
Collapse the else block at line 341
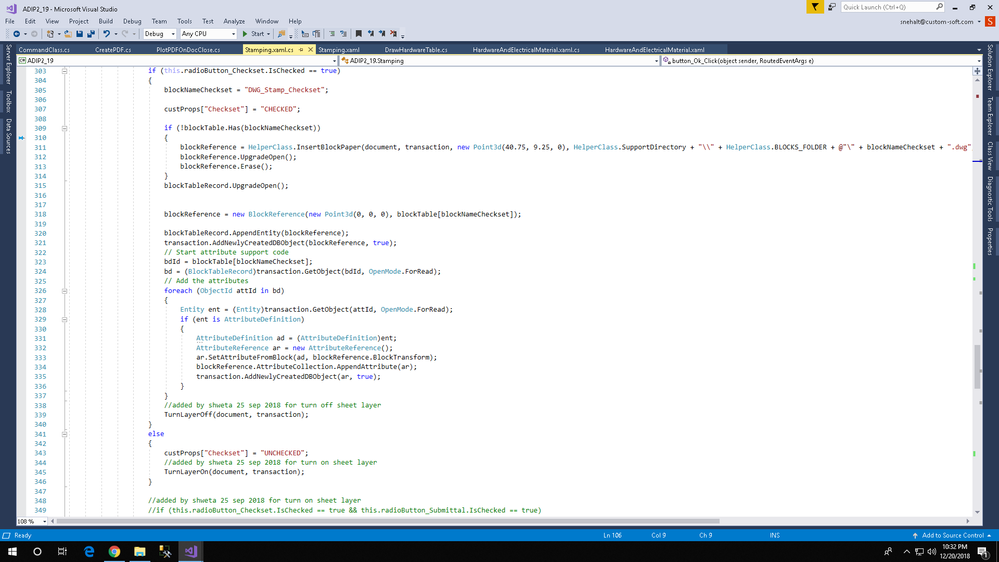[65, 434]
